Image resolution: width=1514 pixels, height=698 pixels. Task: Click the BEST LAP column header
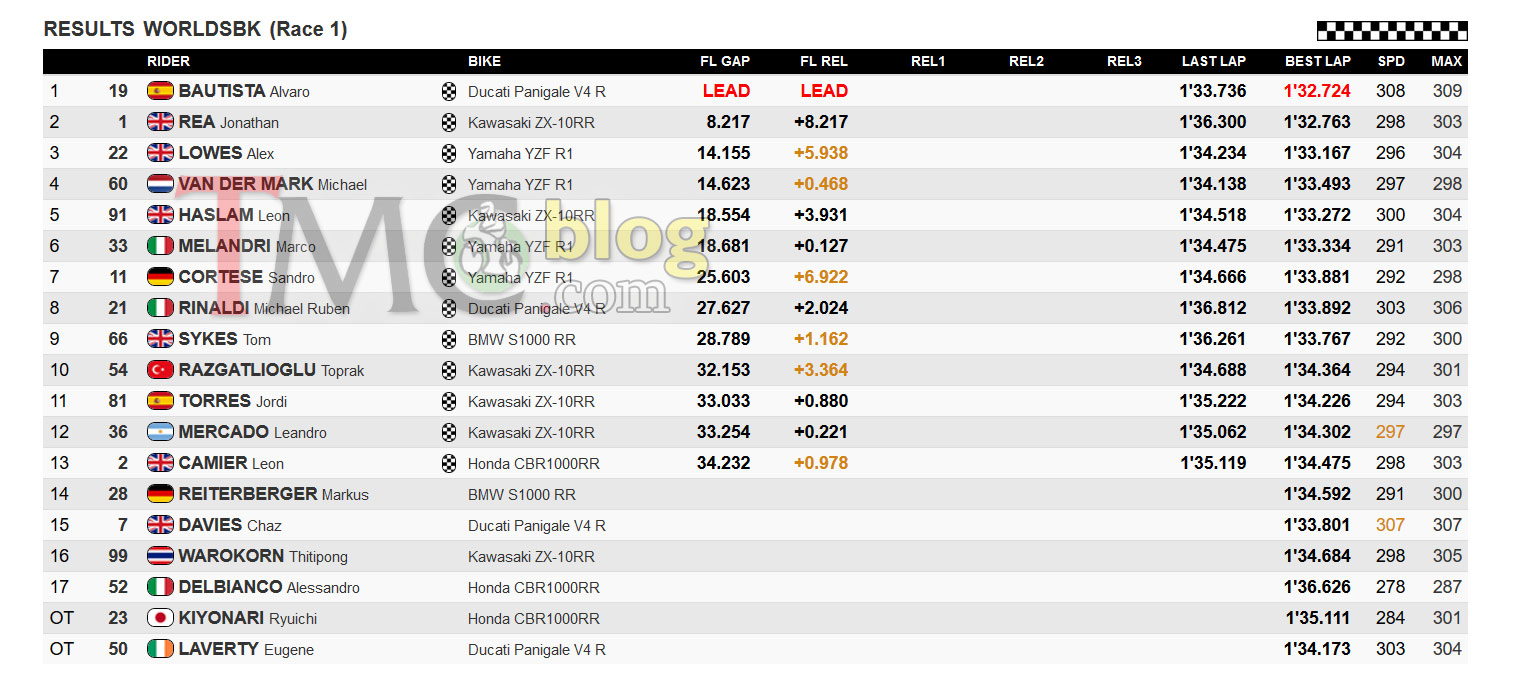[x=1318, y=61]
